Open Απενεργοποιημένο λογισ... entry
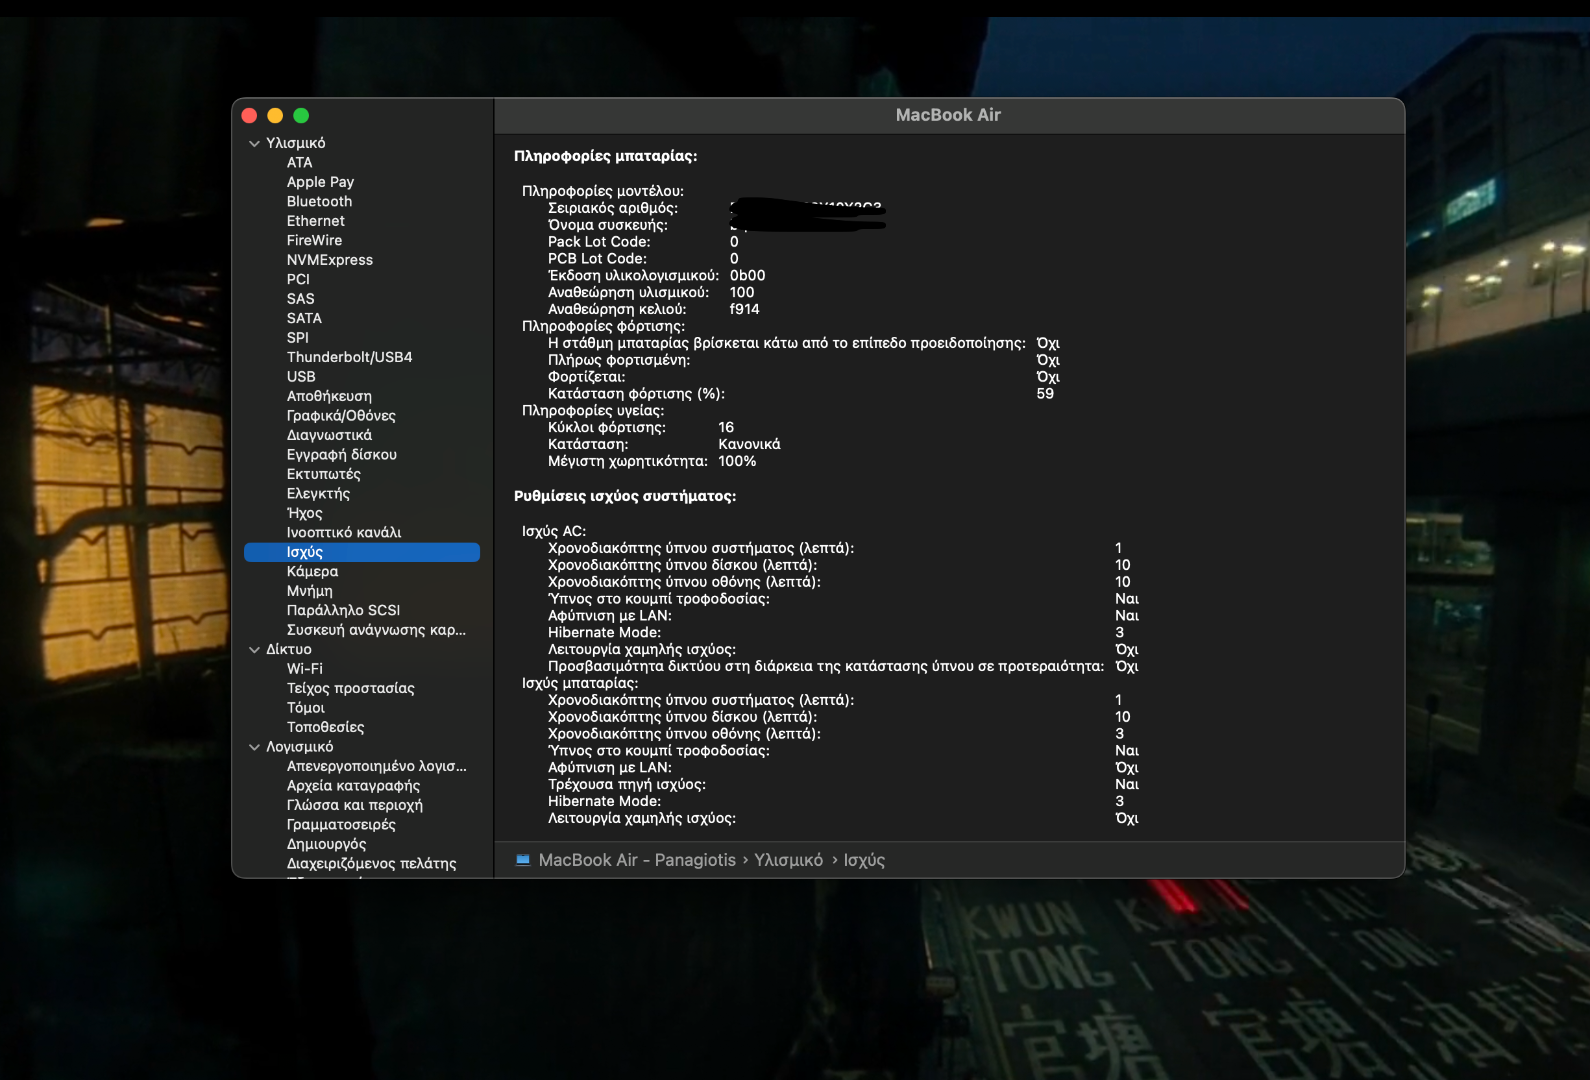Viewport: 1590px width, 1080px height. click(376, 767)
